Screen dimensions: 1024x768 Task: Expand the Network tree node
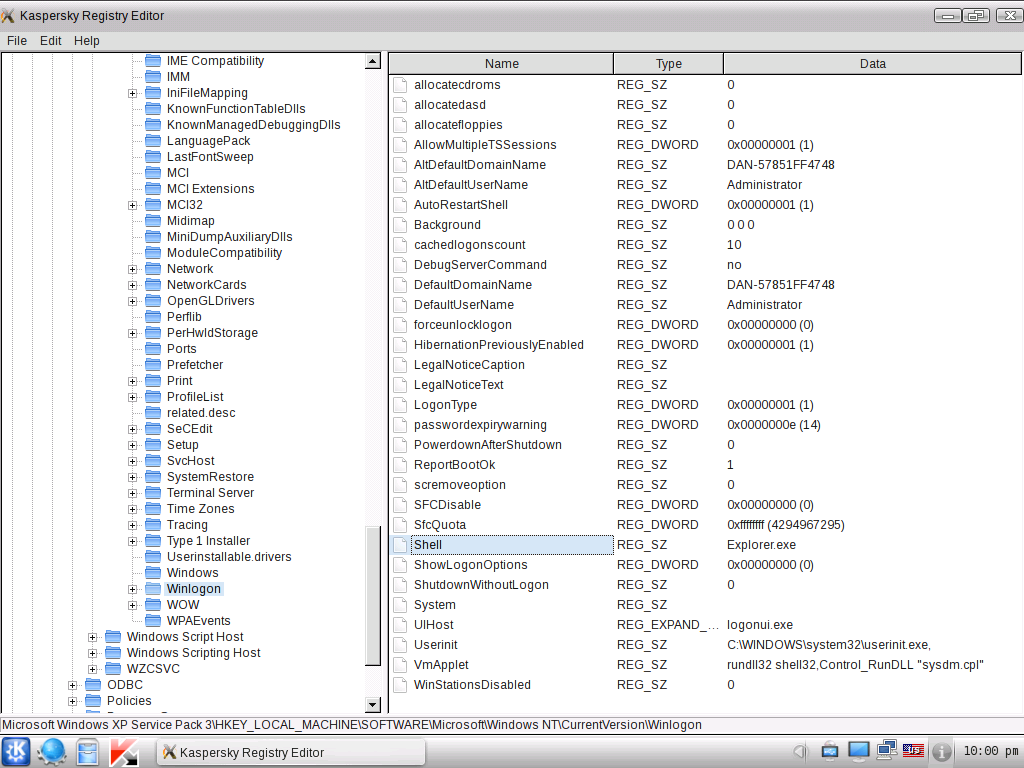coord(133,269)
